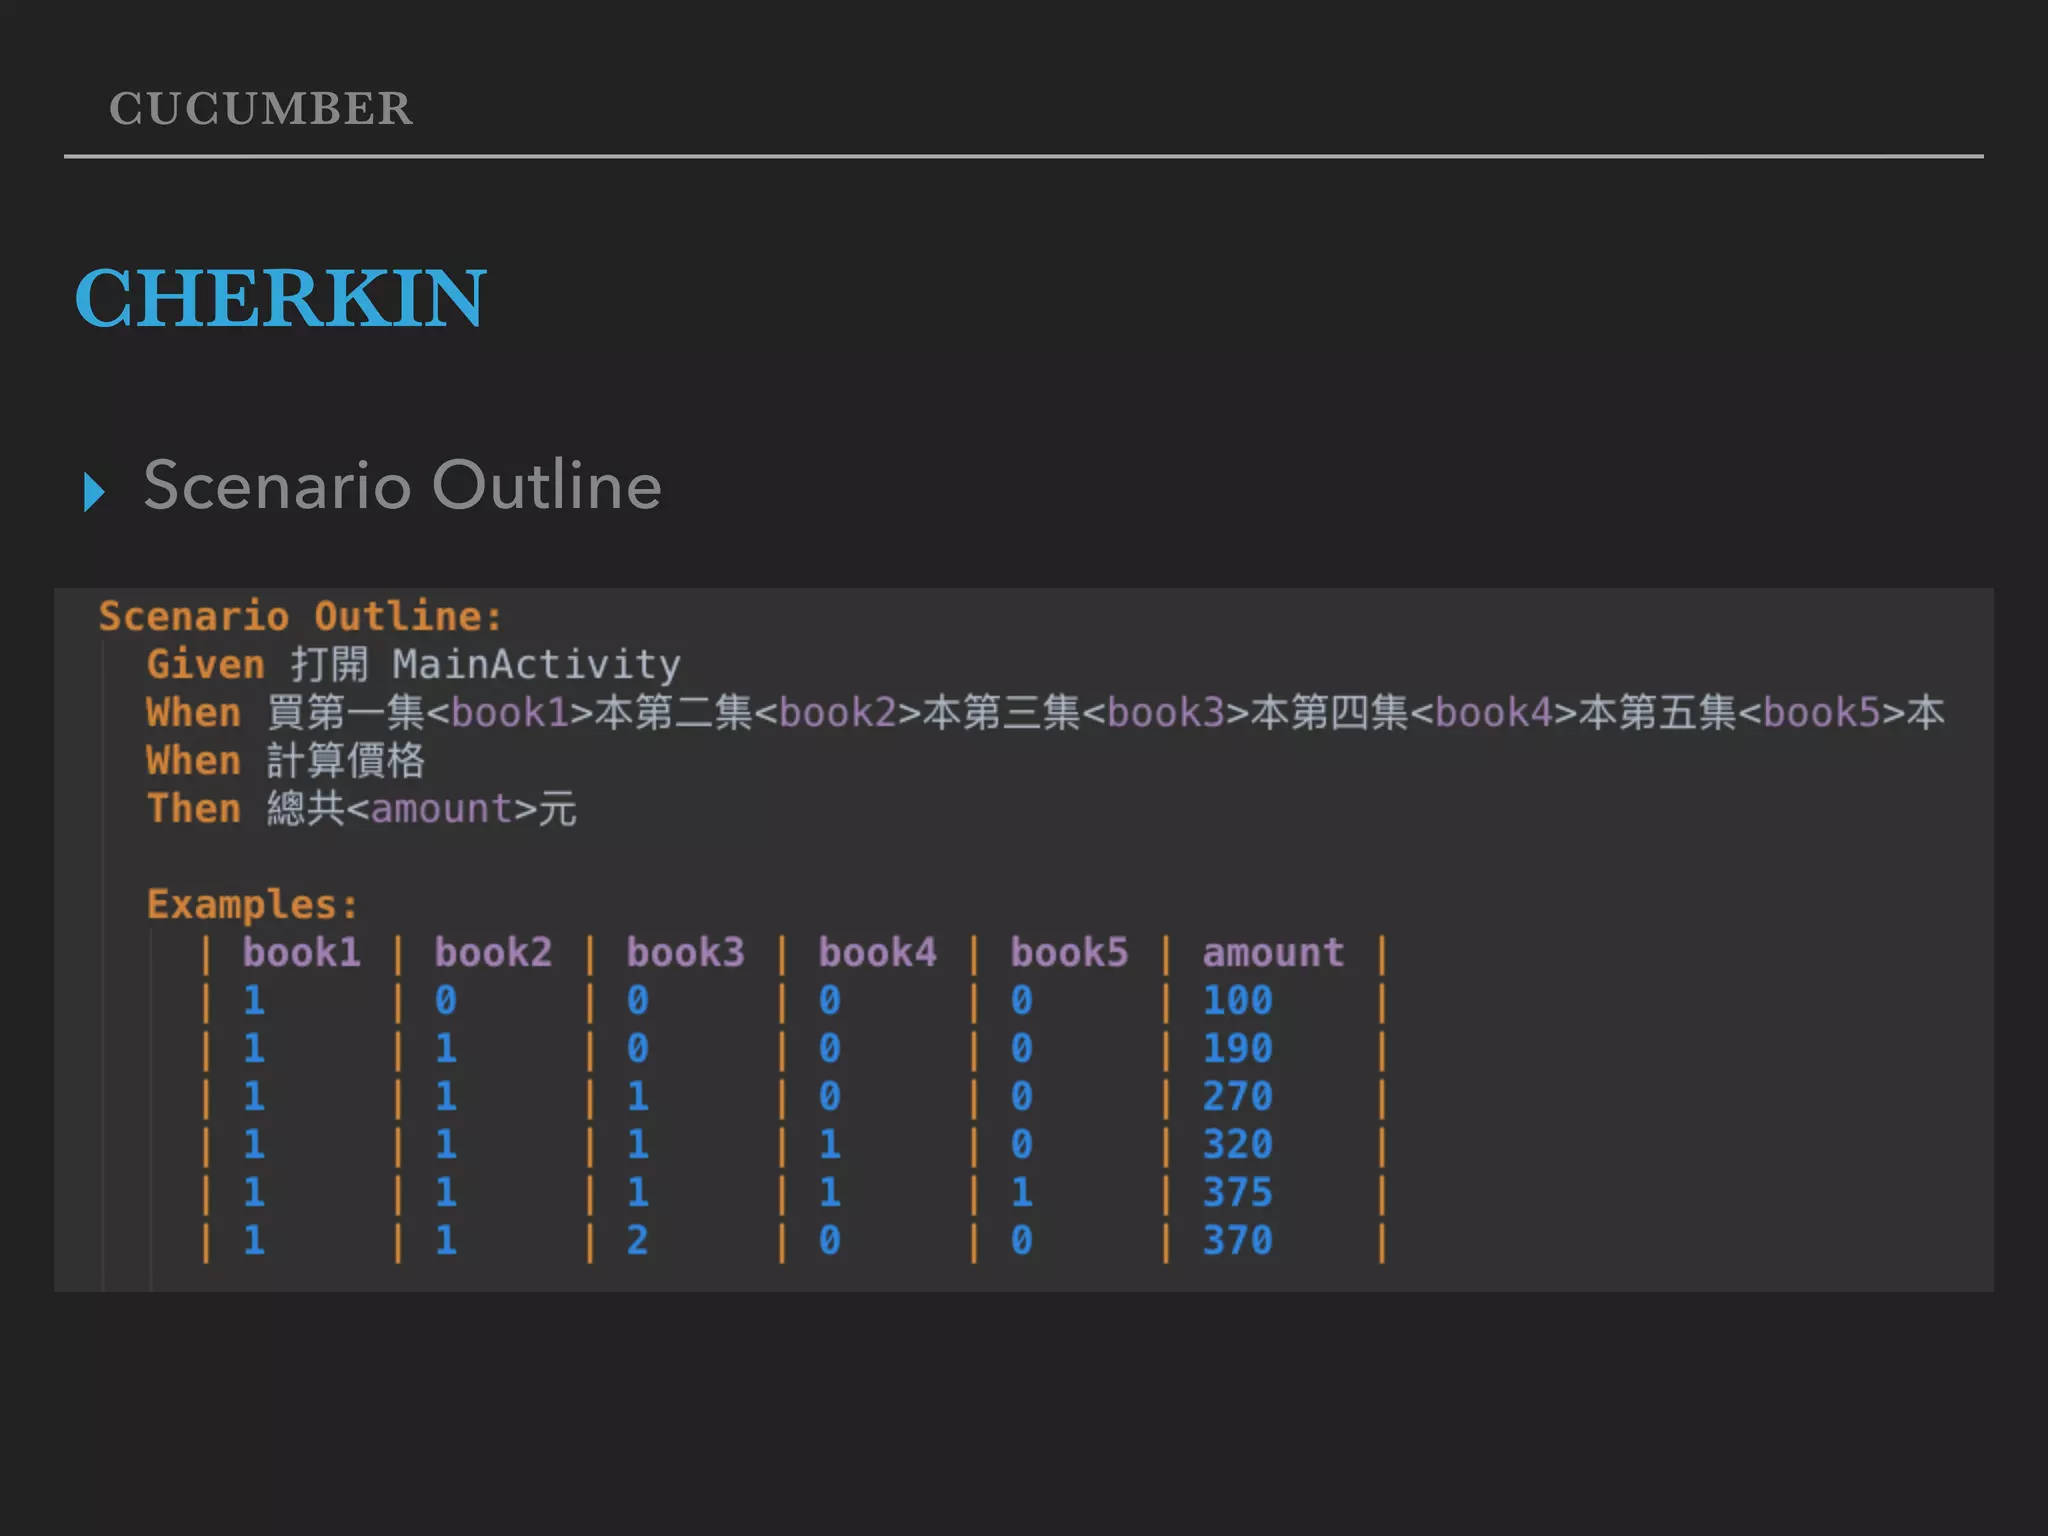Image resolution: width=2048 pixels, height=1536 pixels.
Task: Click 'MainActivity' in the Given line
Action: [536, 665]
